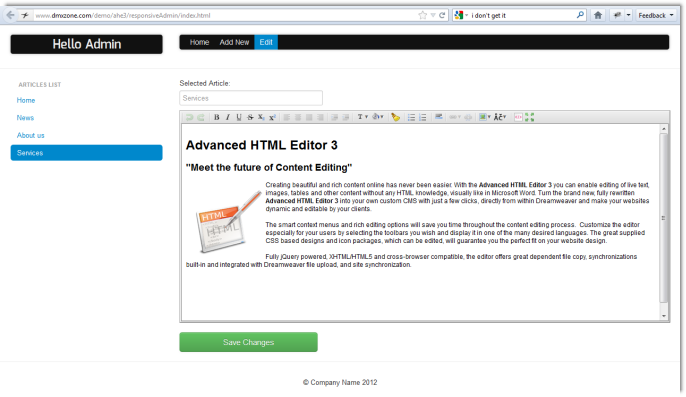
Task: Select the Services article
Action: click(x=87, y=153)
